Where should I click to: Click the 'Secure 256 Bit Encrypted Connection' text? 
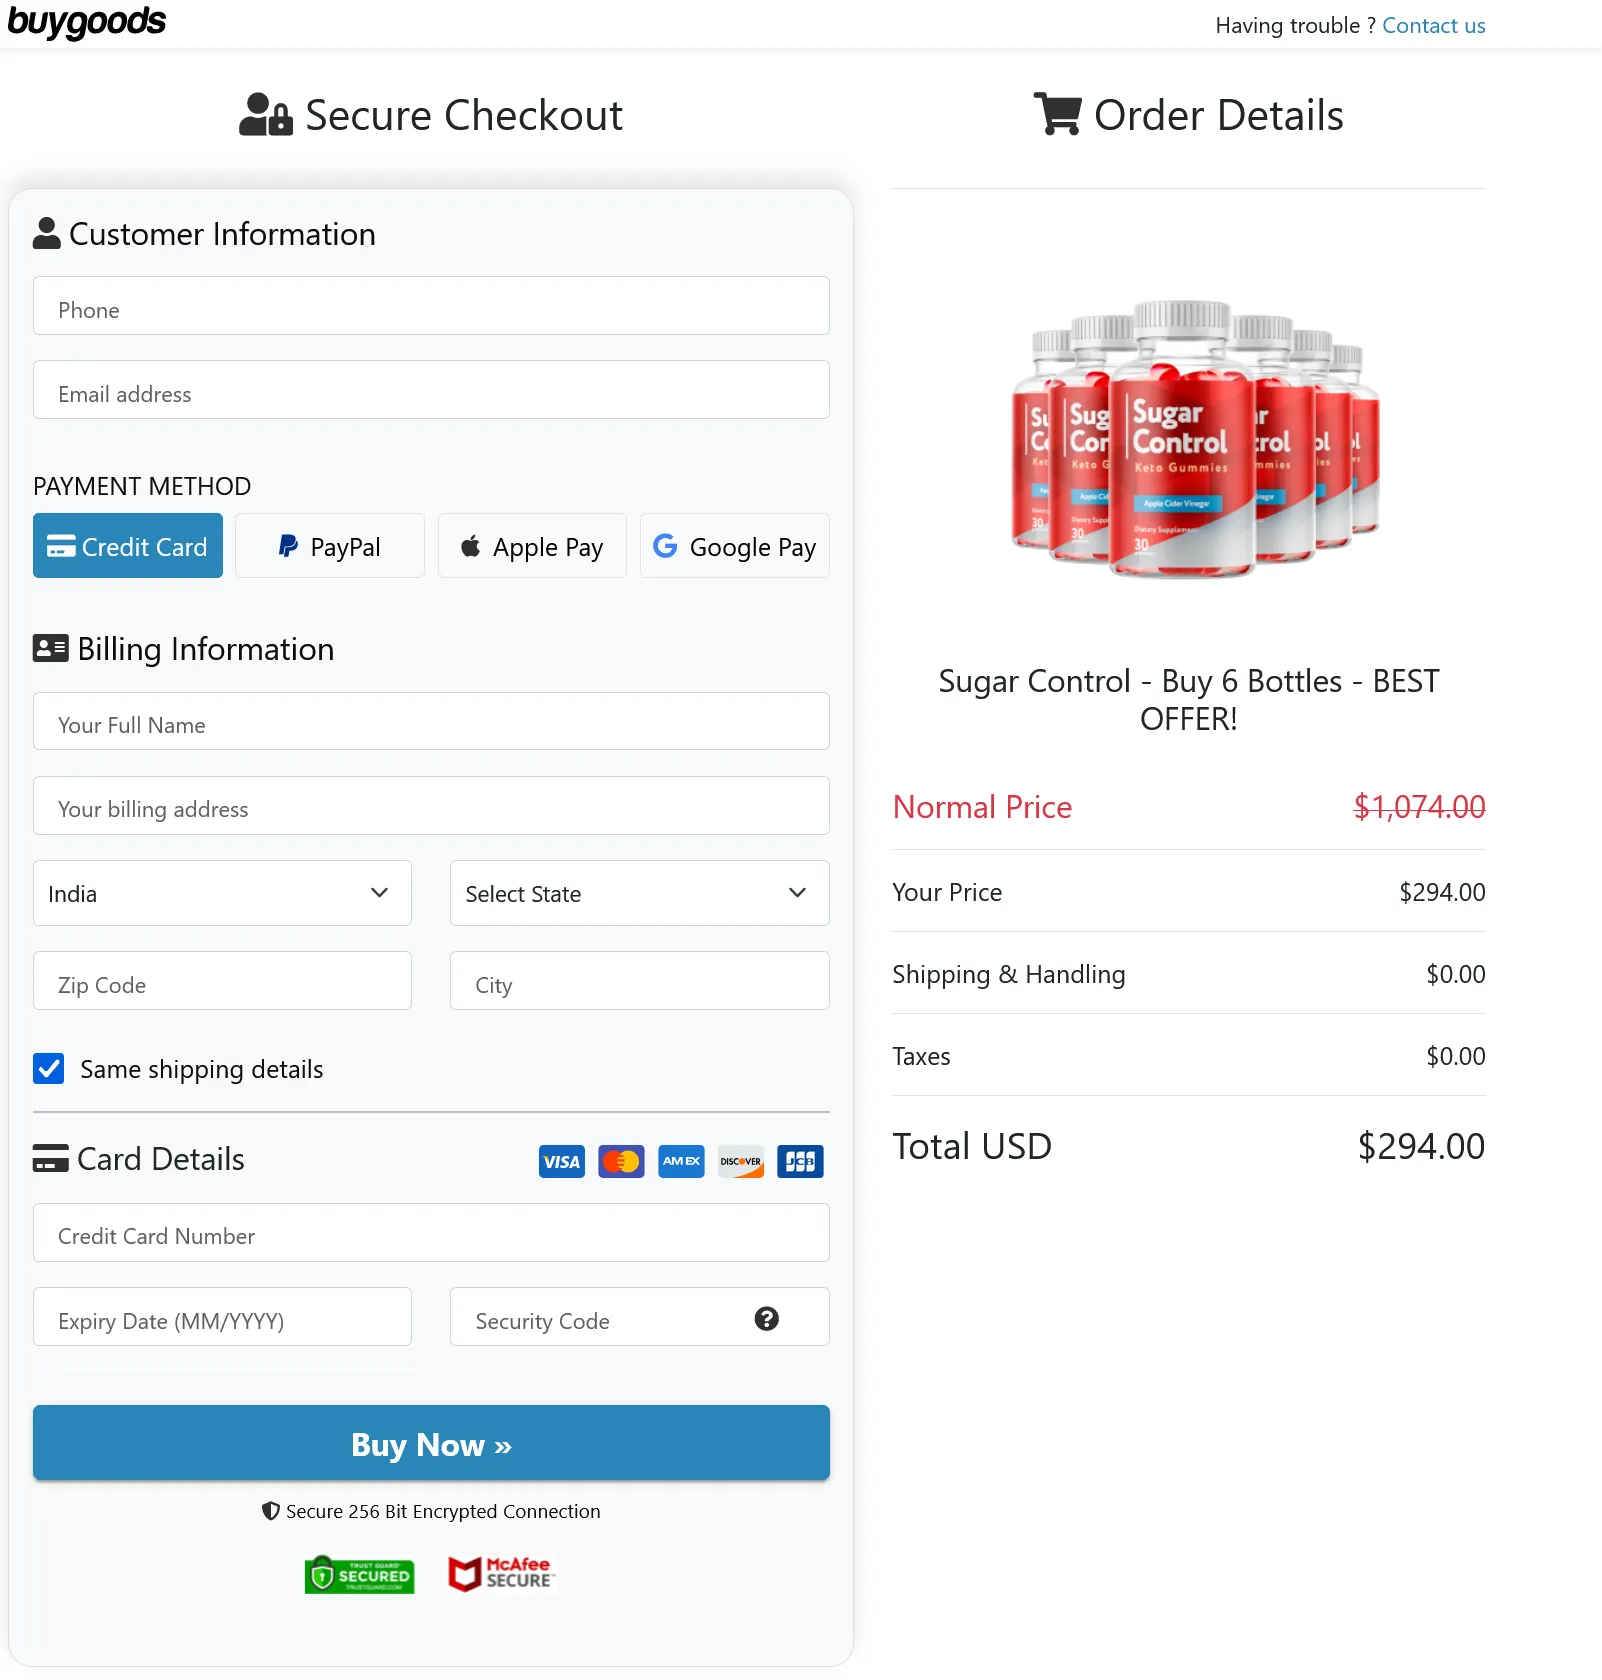click(443, 1511)
